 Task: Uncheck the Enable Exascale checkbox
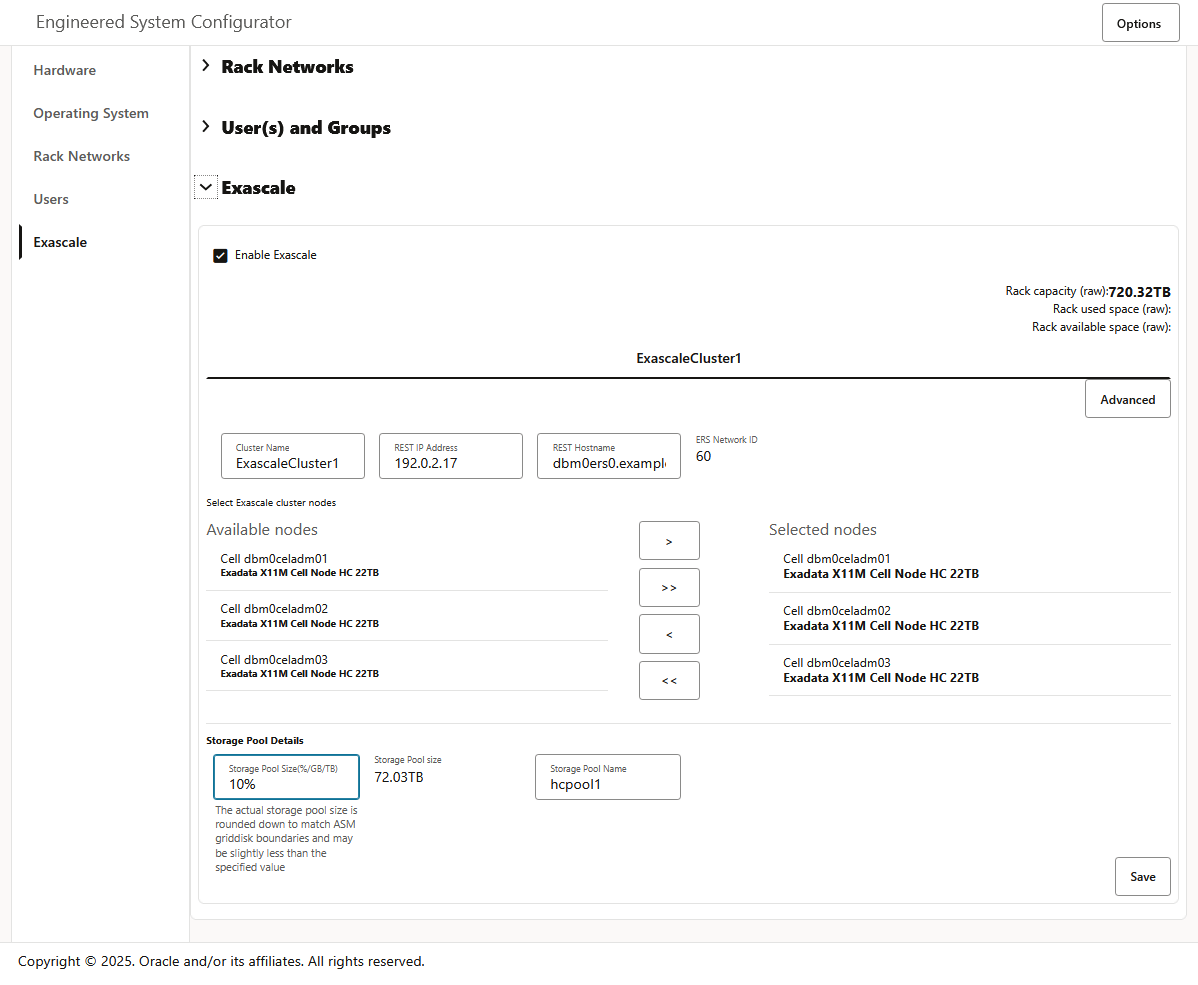pos(221,256)
